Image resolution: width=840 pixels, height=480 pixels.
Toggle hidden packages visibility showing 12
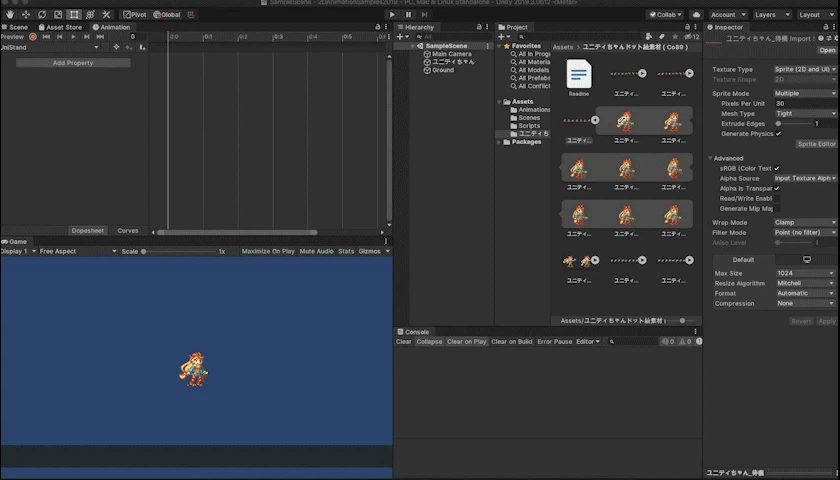pyautogui.click(x=692, y=36)
